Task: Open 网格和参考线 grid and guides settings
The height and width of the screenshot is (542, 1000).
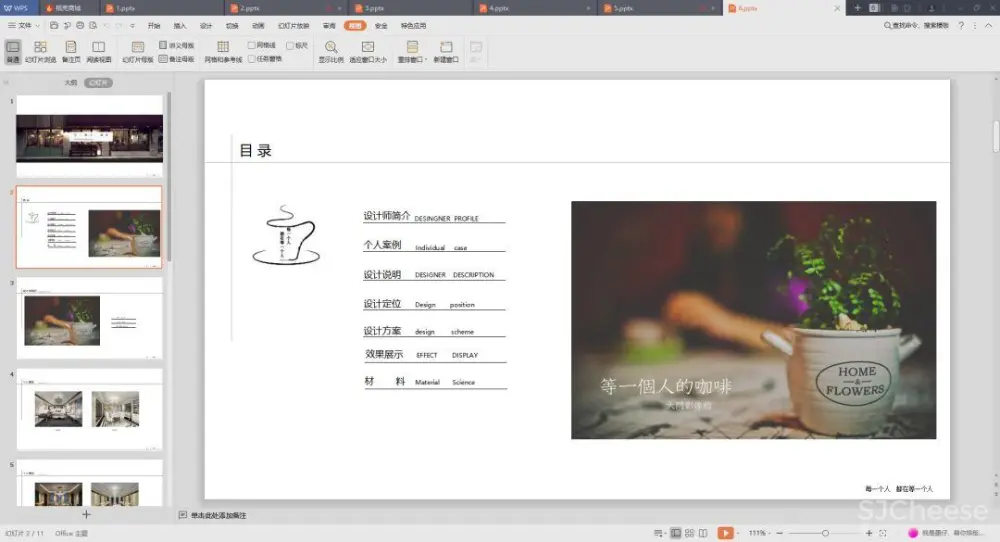Action: click(223, 52)
